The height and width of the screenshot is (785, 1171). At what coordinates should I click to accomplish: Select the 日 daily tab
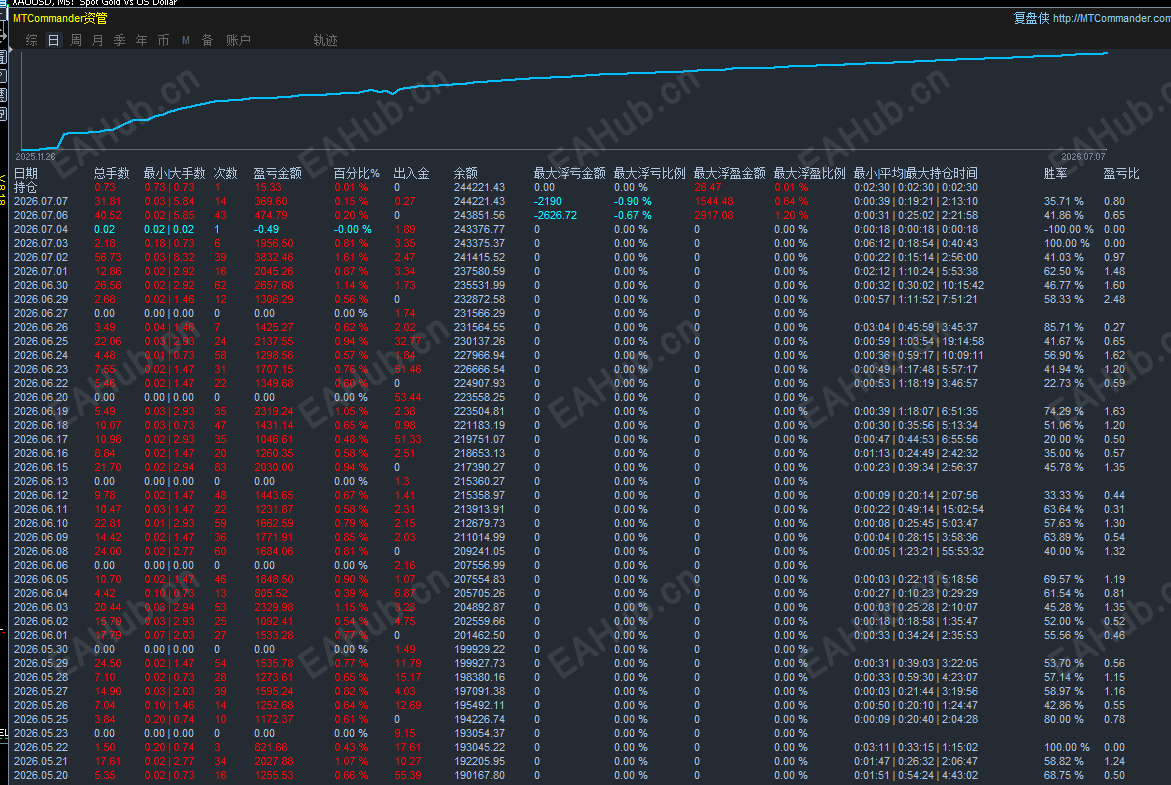tap(54, 40)
